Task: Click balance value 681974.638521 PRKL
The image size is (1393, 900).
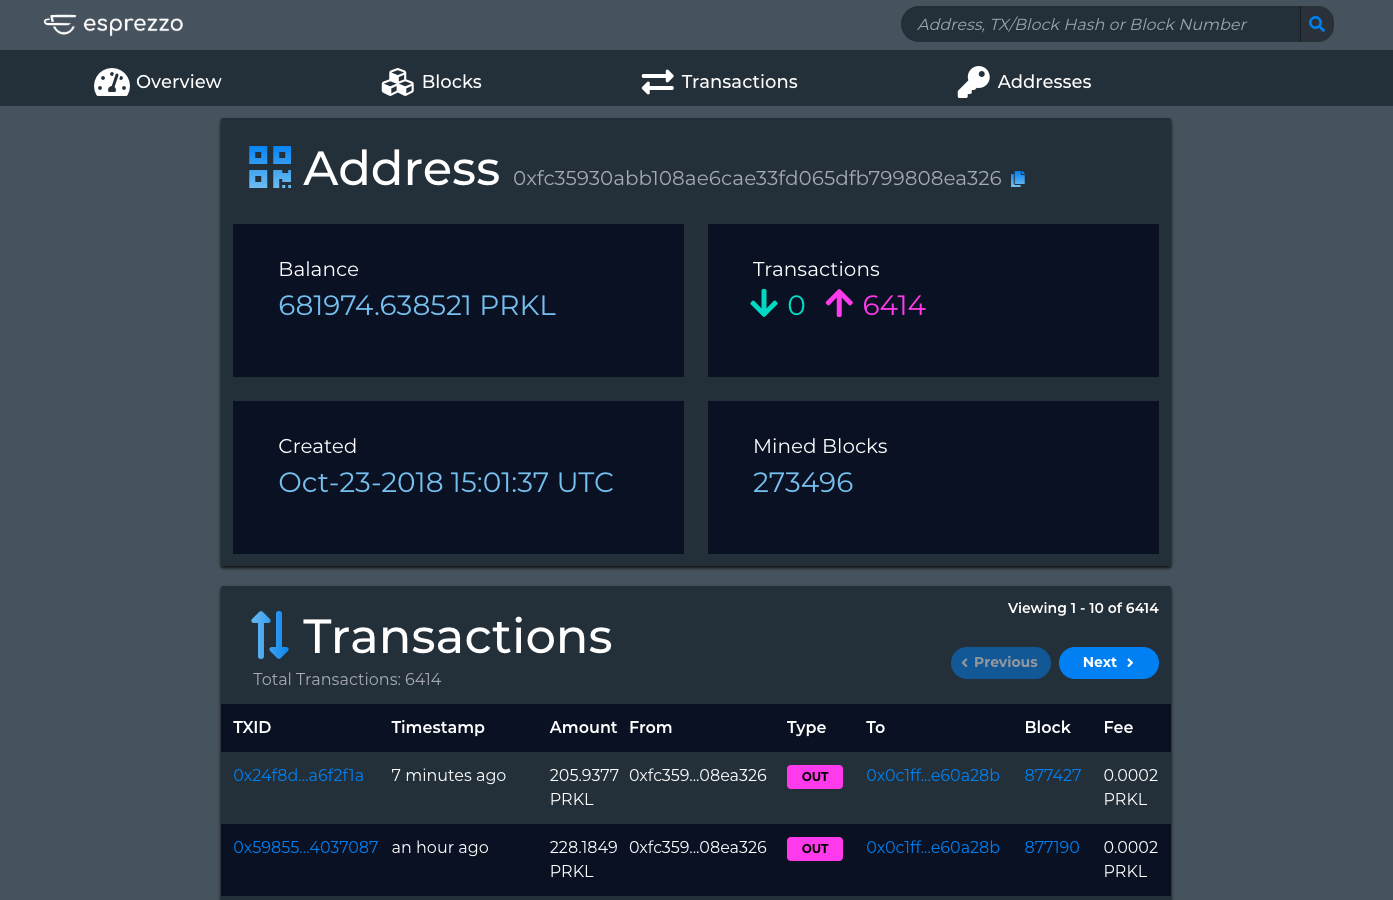Action: coord(417,305)
